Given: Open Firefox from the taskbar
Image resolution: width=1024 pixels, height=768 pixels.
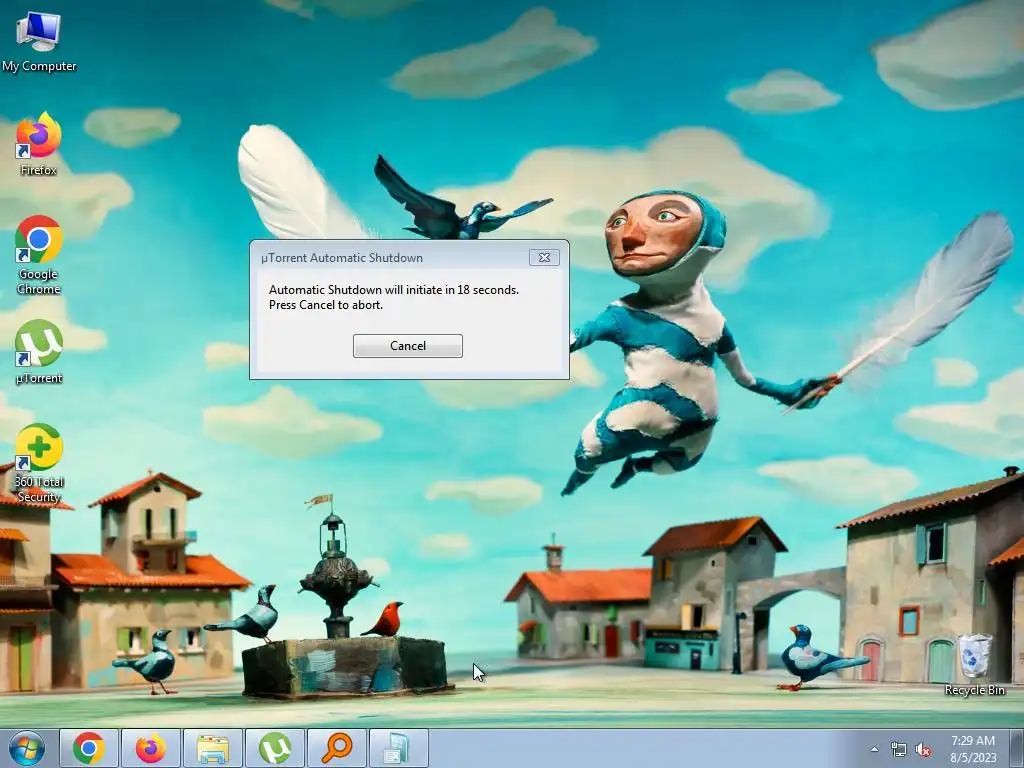Looking at the screenshot, I should 151,748.
